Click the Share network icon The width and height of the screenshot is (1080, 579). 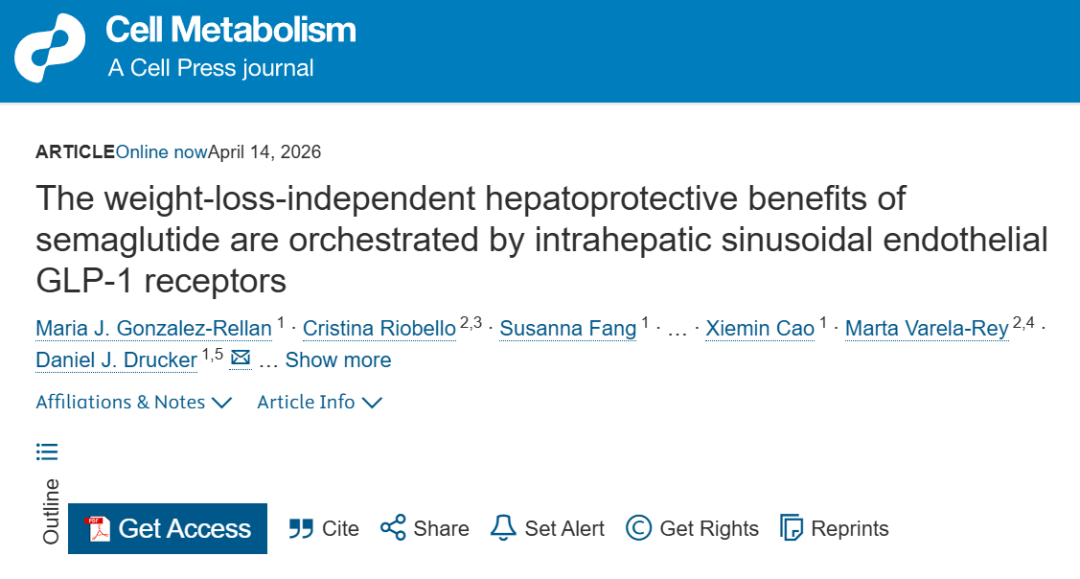point(393,528)
